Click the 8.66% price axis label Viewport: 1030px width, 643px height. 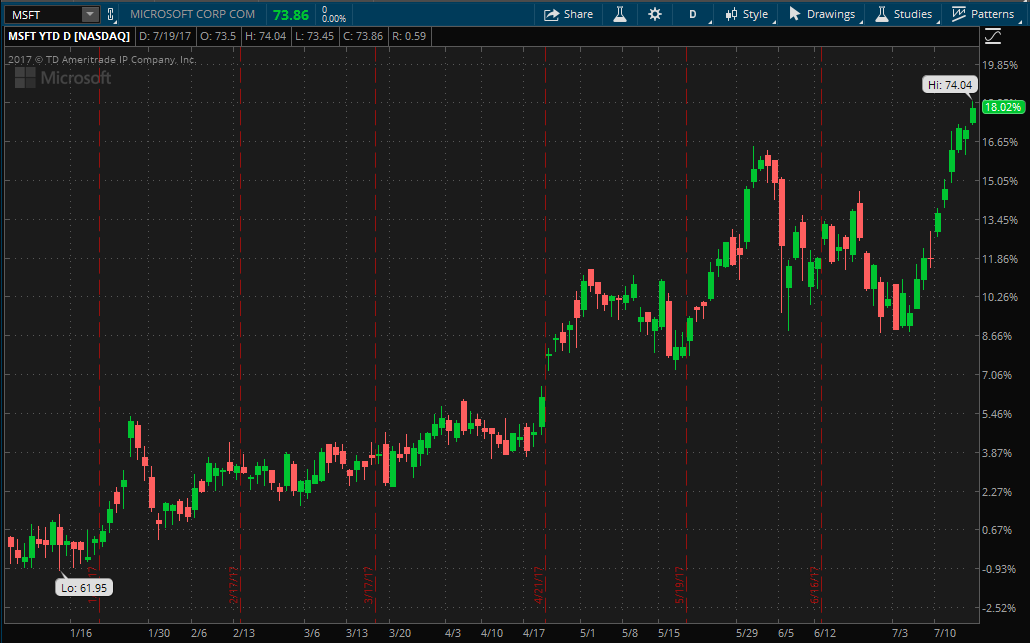click(x=997, y=336)
